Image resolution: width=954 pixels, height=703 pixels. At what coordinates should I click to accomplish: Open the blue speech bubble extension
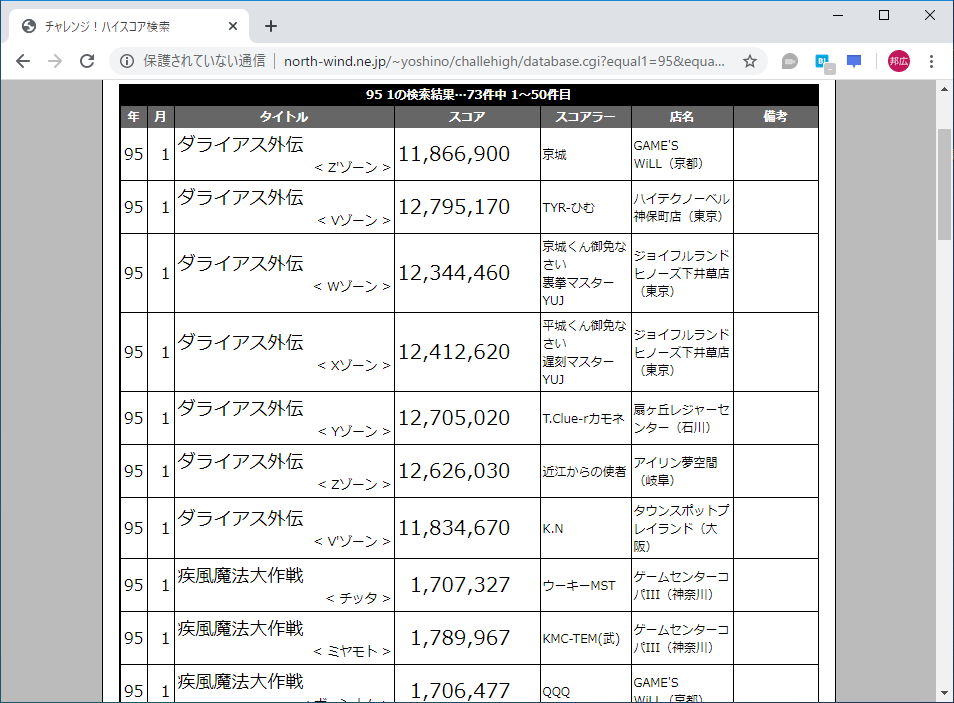click(x=853, y=61)
